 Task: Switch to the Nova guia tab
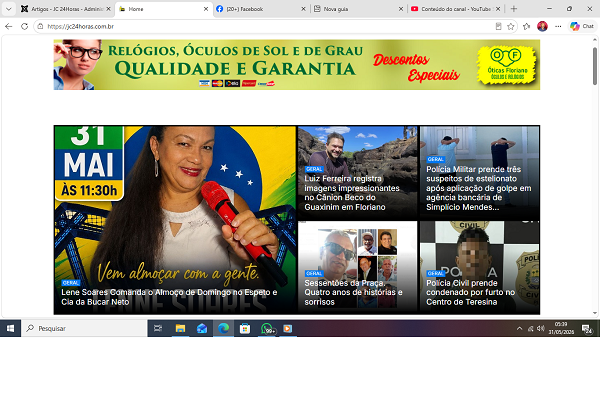click(359, 9)
